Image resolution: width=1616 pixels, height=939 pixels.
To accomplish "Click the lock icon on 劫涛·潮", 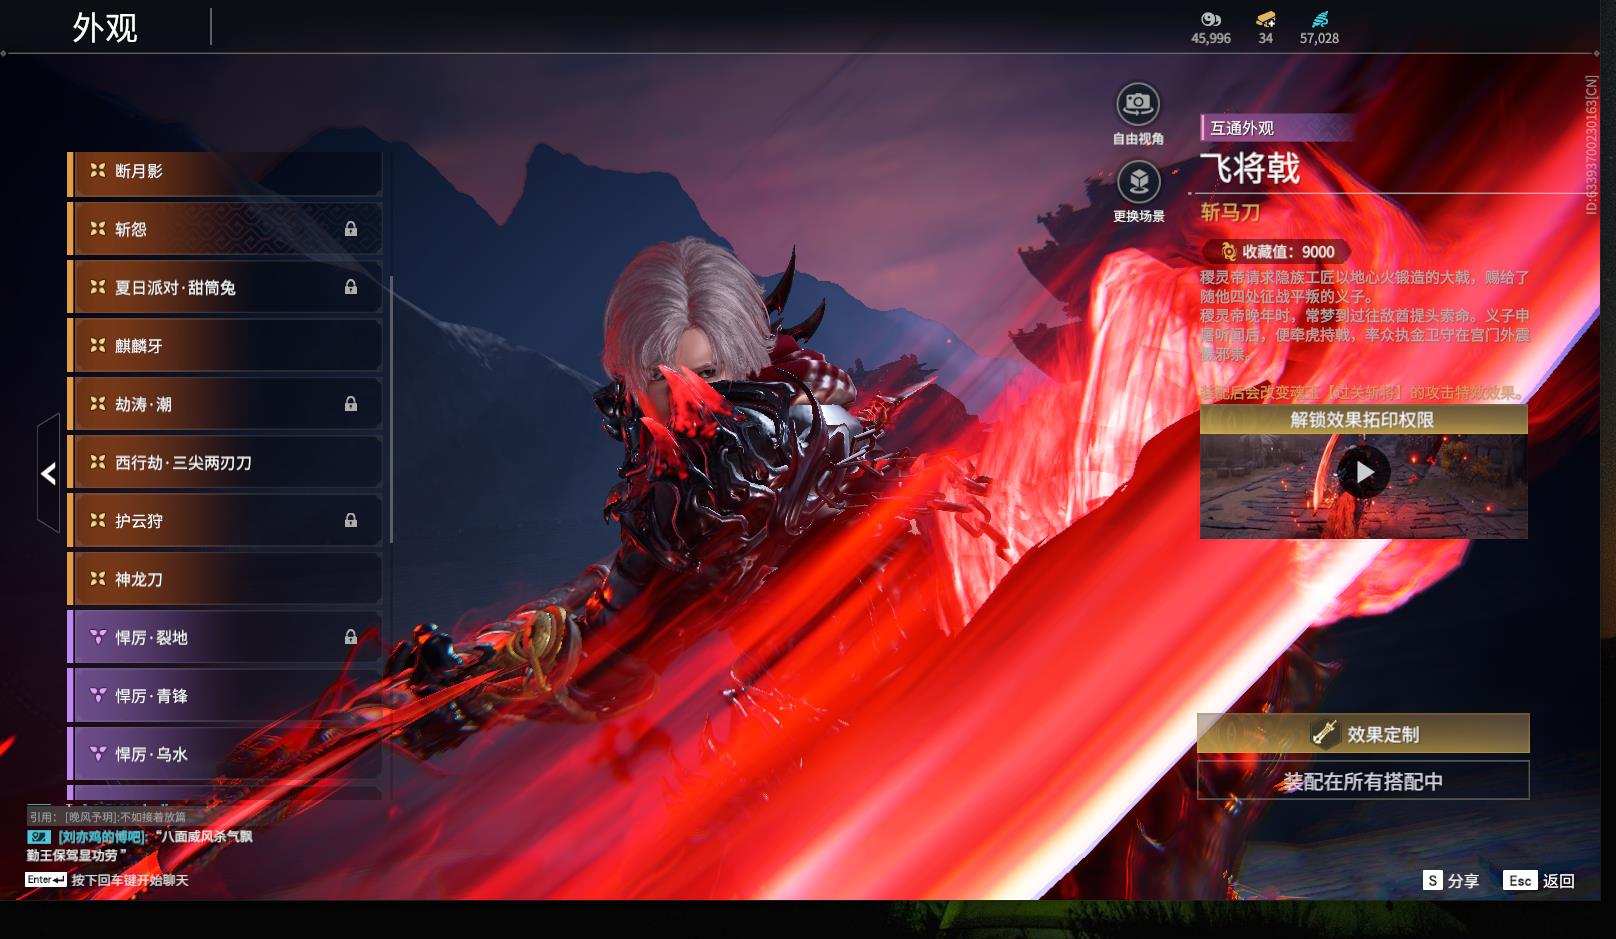I will (x=351, y=404).
